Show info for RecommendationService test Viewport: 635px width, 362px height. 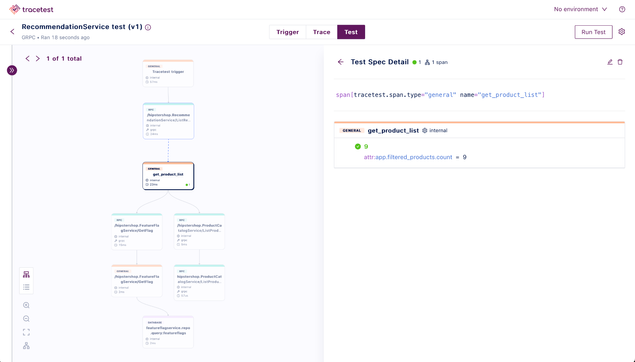[x=148, y=28]
